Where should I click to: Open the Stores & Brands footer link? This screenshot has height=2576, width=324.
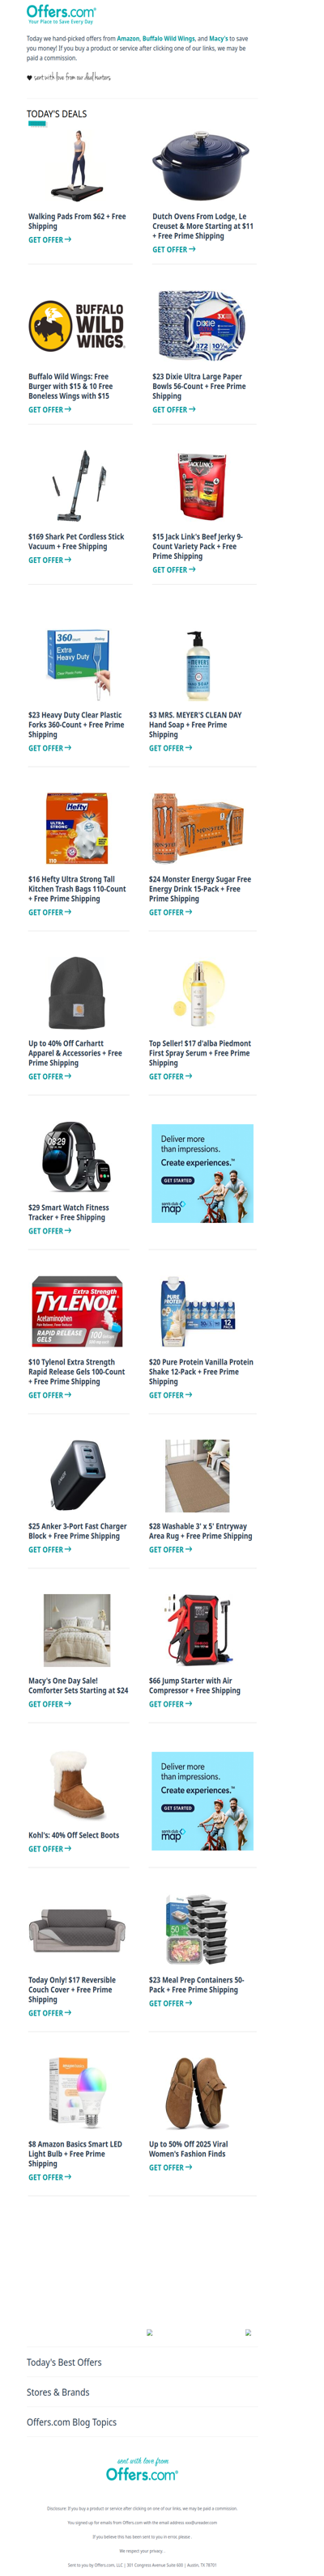pos(58,2392)
